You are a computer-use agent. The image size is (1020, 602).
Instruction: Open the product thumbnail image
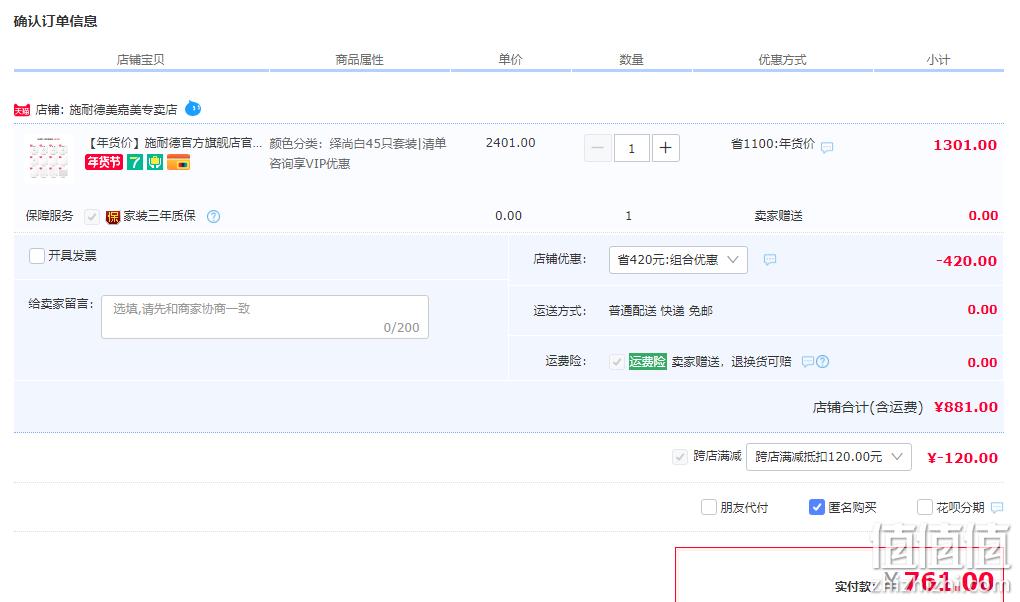coord(49,158)
